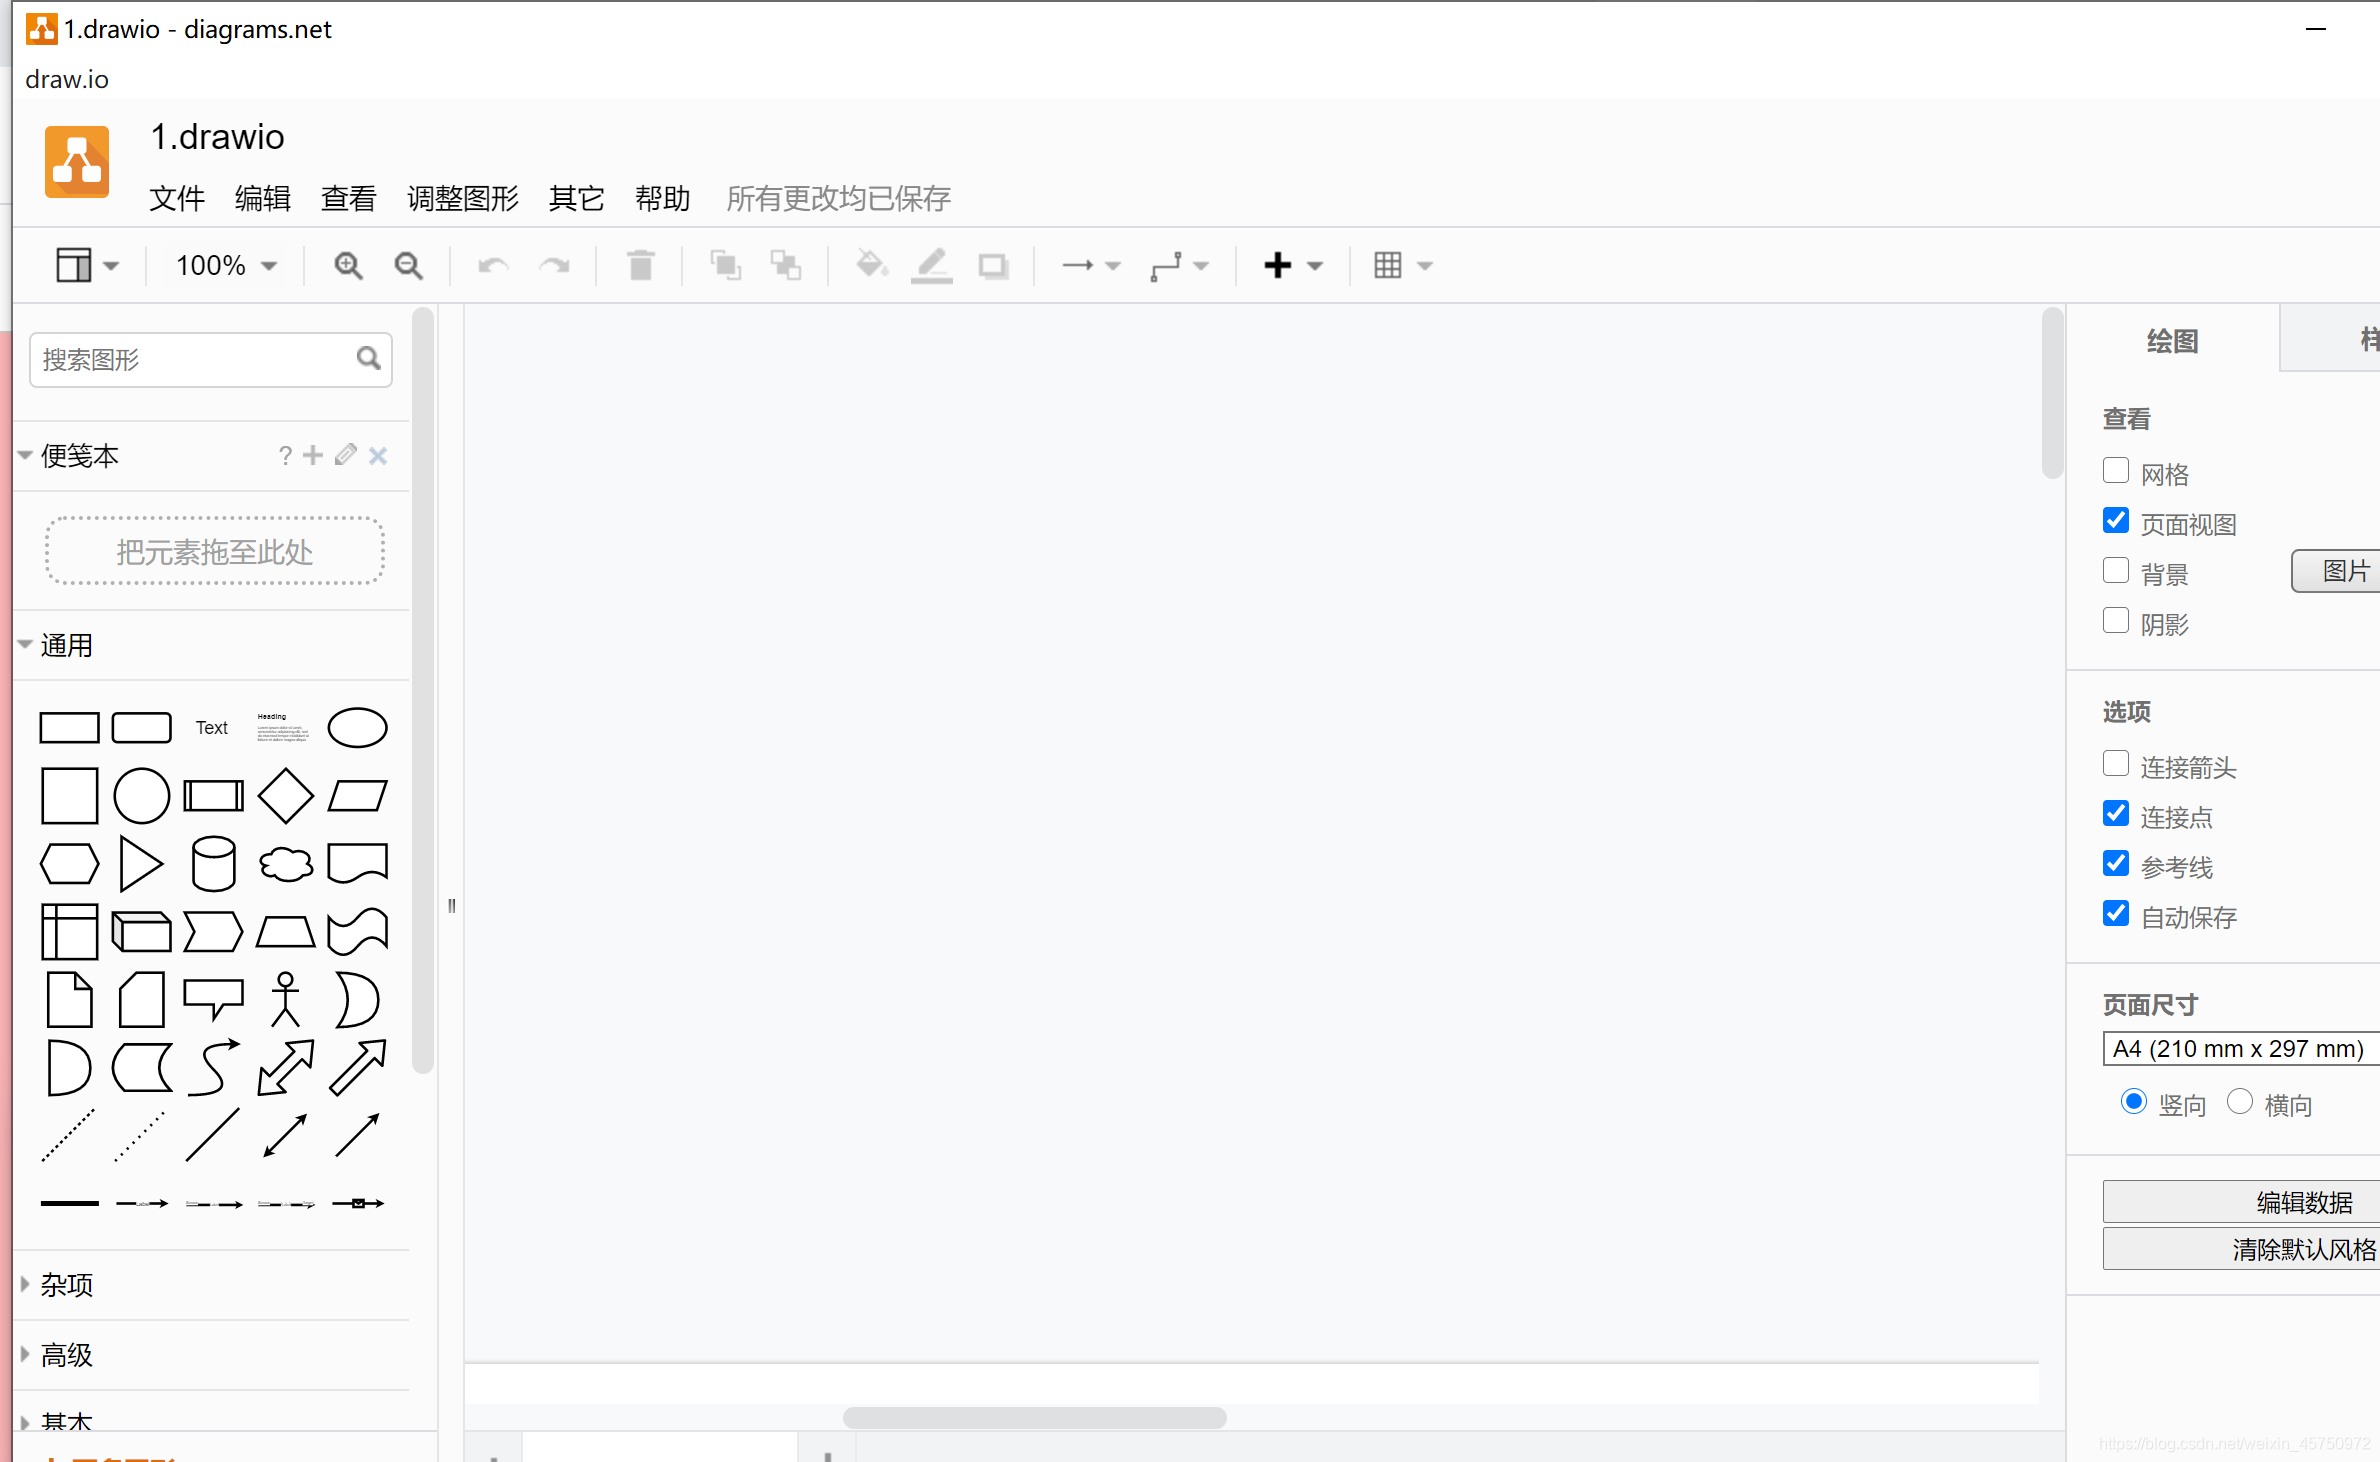The image size is (2380, 1462).
Task: Open the connection arrow style dropdown
Action: point(1091,265)
